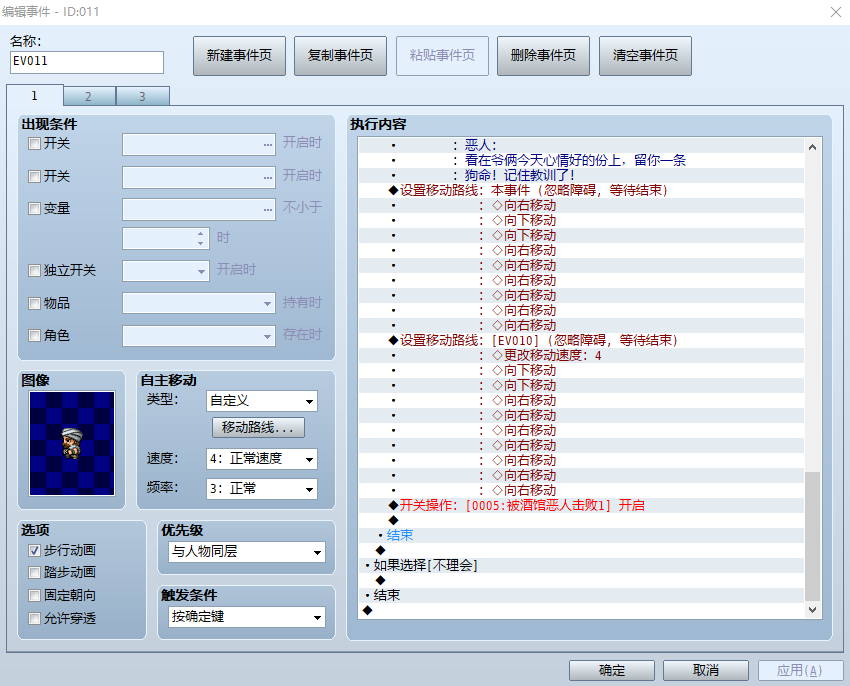Switch to event page tab 3

click(x=143, y=97)
